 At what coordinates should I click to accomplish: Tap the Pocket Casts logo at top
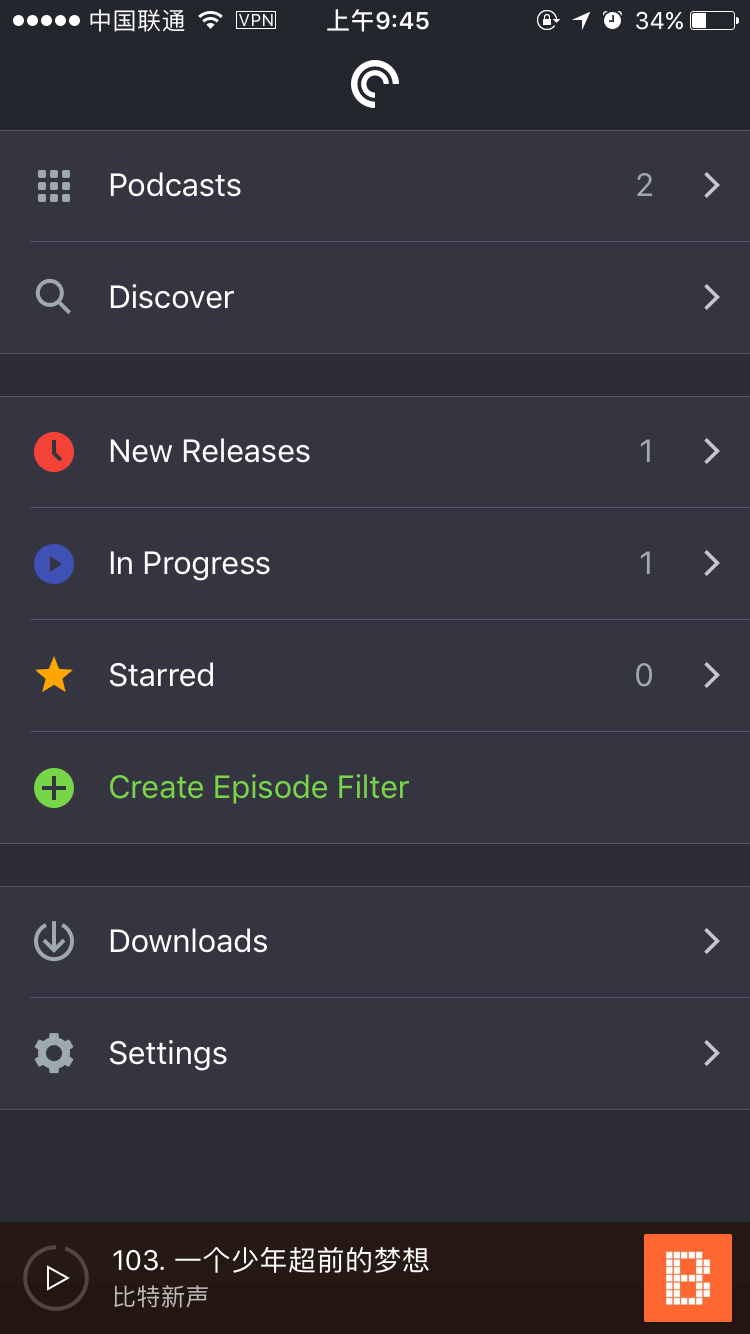375,84
